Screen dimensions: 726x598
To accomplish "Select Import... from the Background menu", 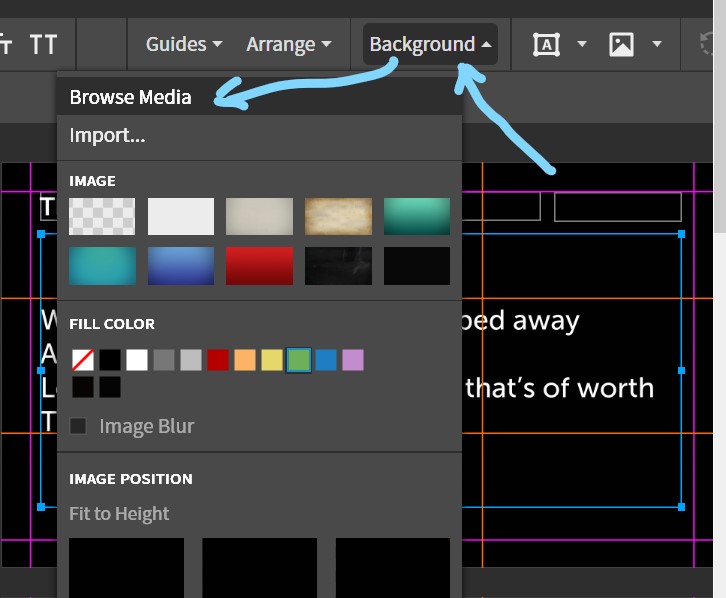I will (107, 135).
